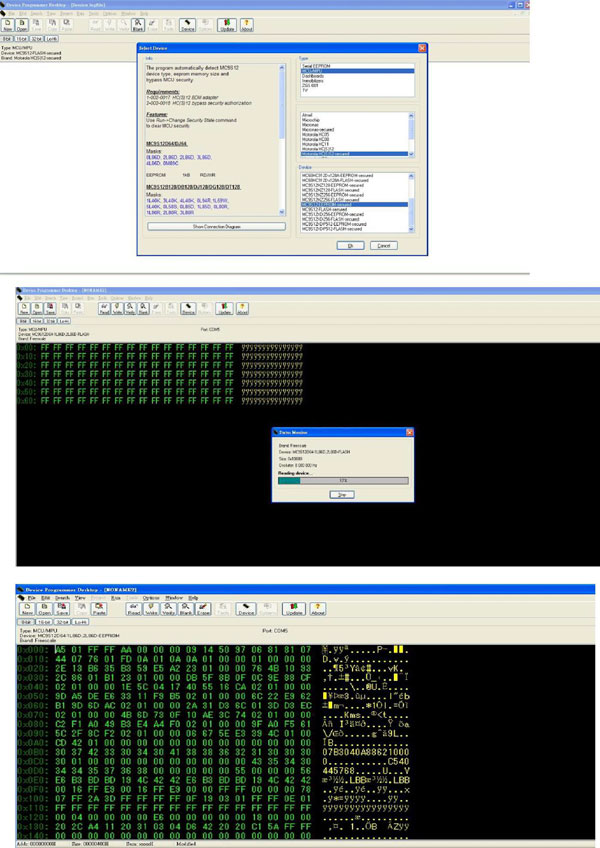Viewport: 600px width, 848px height.
Task: Click the Erase toolbar icon in the EEPROM hex window
Action: coord(203,609)
